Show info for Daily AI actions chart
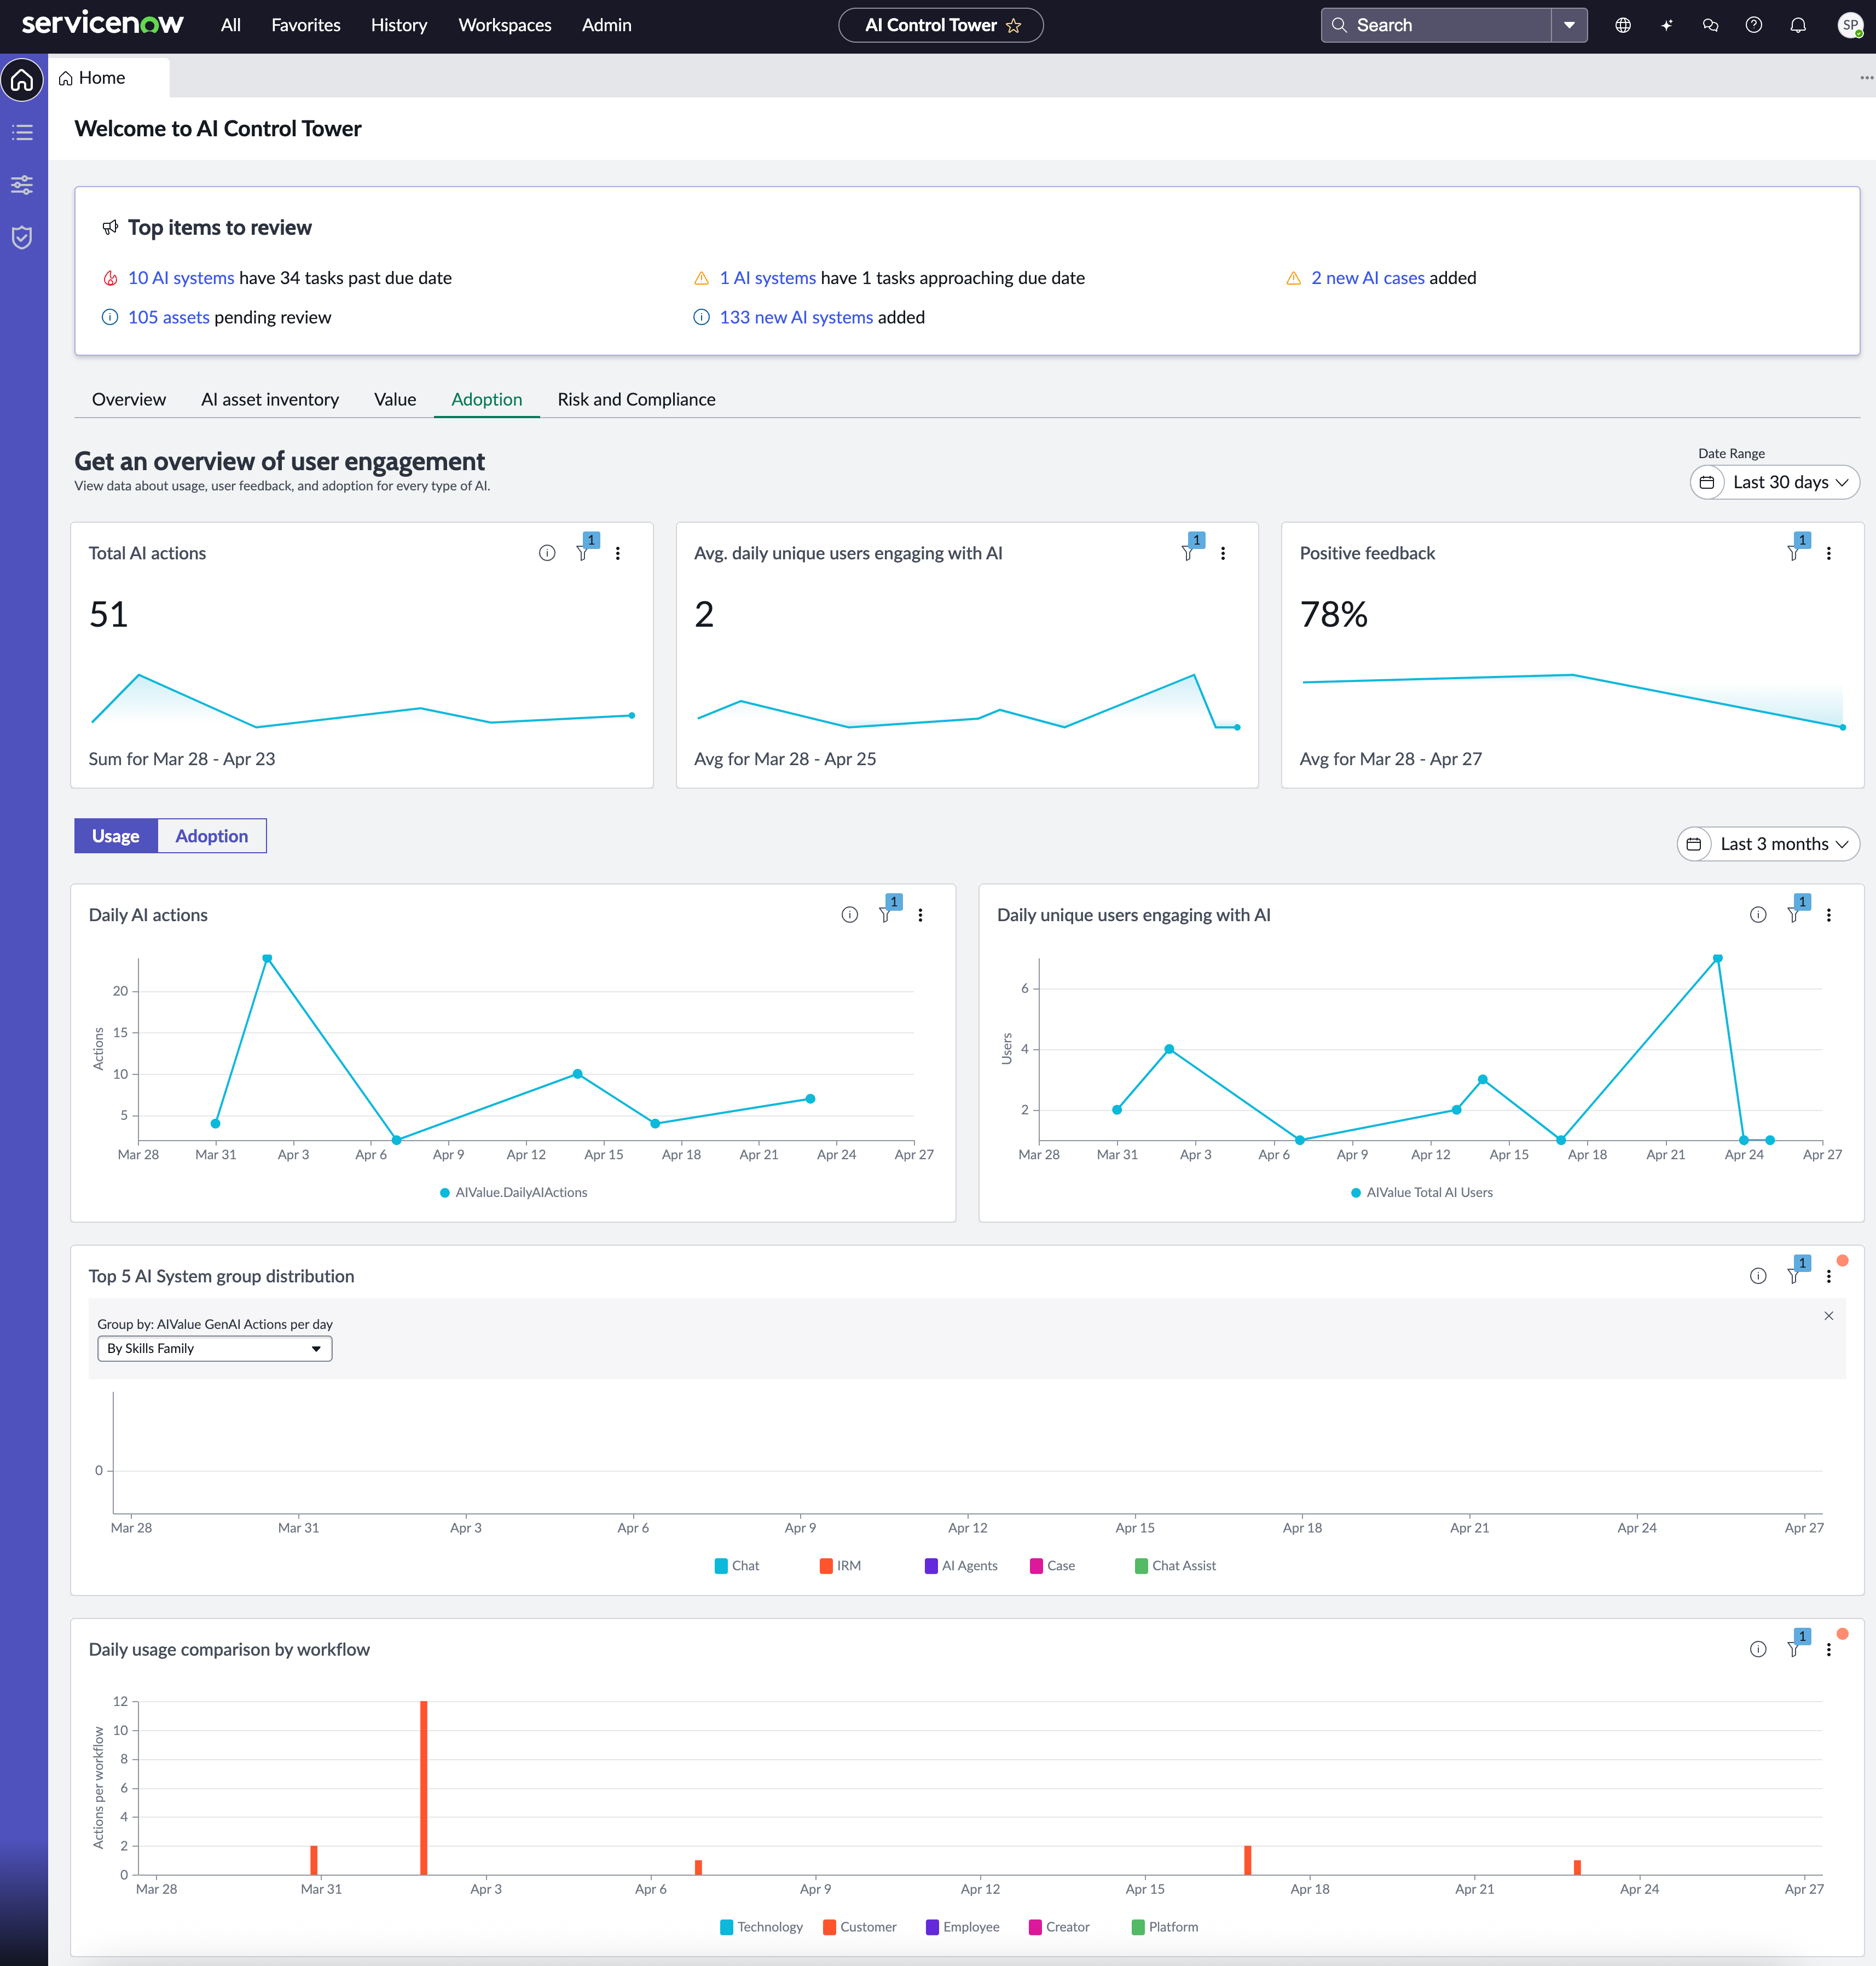Image resolution: width=1876 pixels, height=1966 pixels. (850, 915)
